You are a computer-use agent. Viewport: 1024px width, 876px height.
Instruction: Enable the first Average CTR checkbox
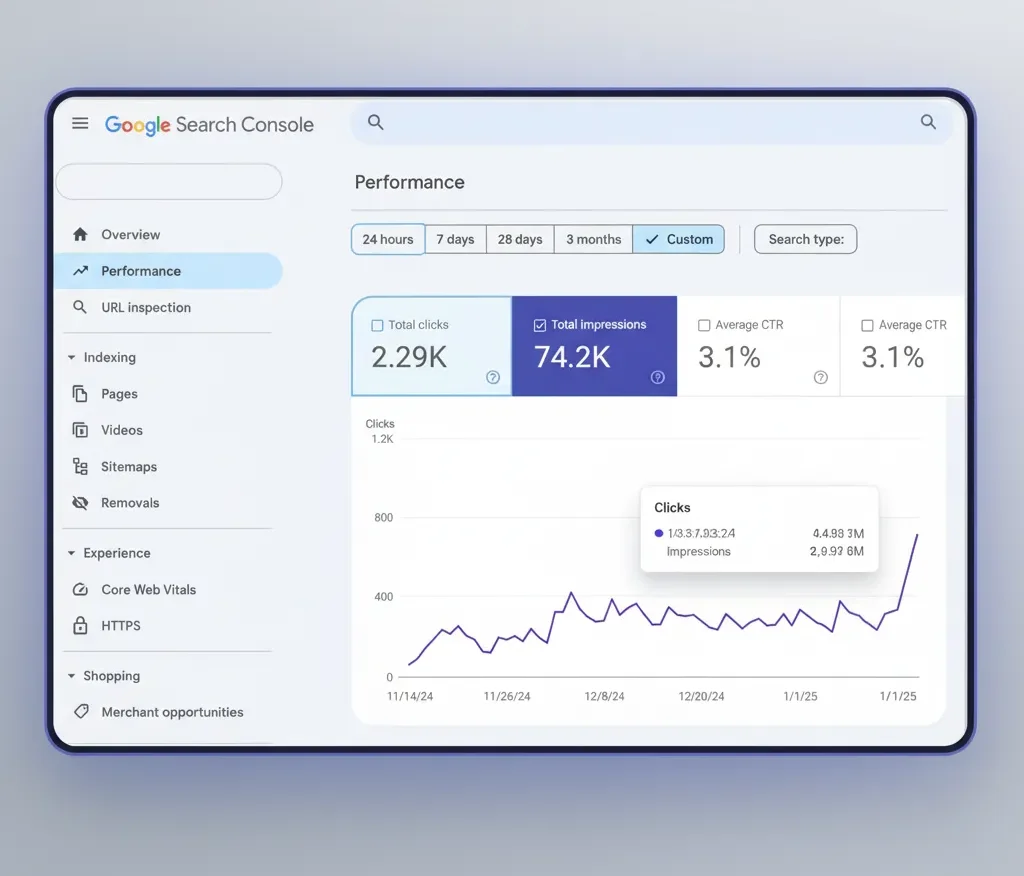[703, 324]
